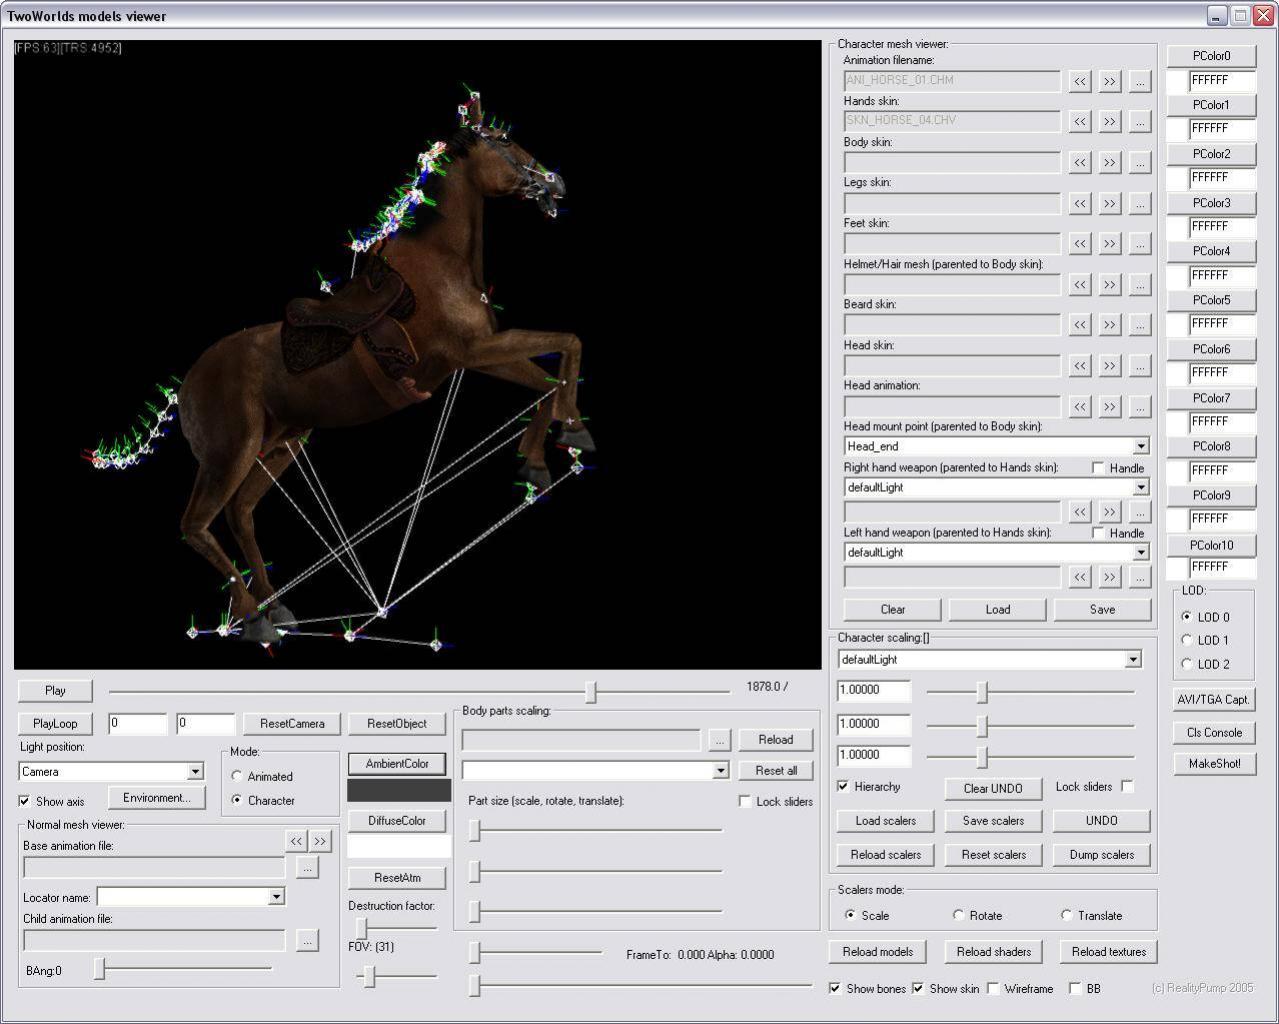Browse Head animation with ellipsis button
This screenshot has height=1024, width=1279.
pyautogui.click(x=1139, y=406)
